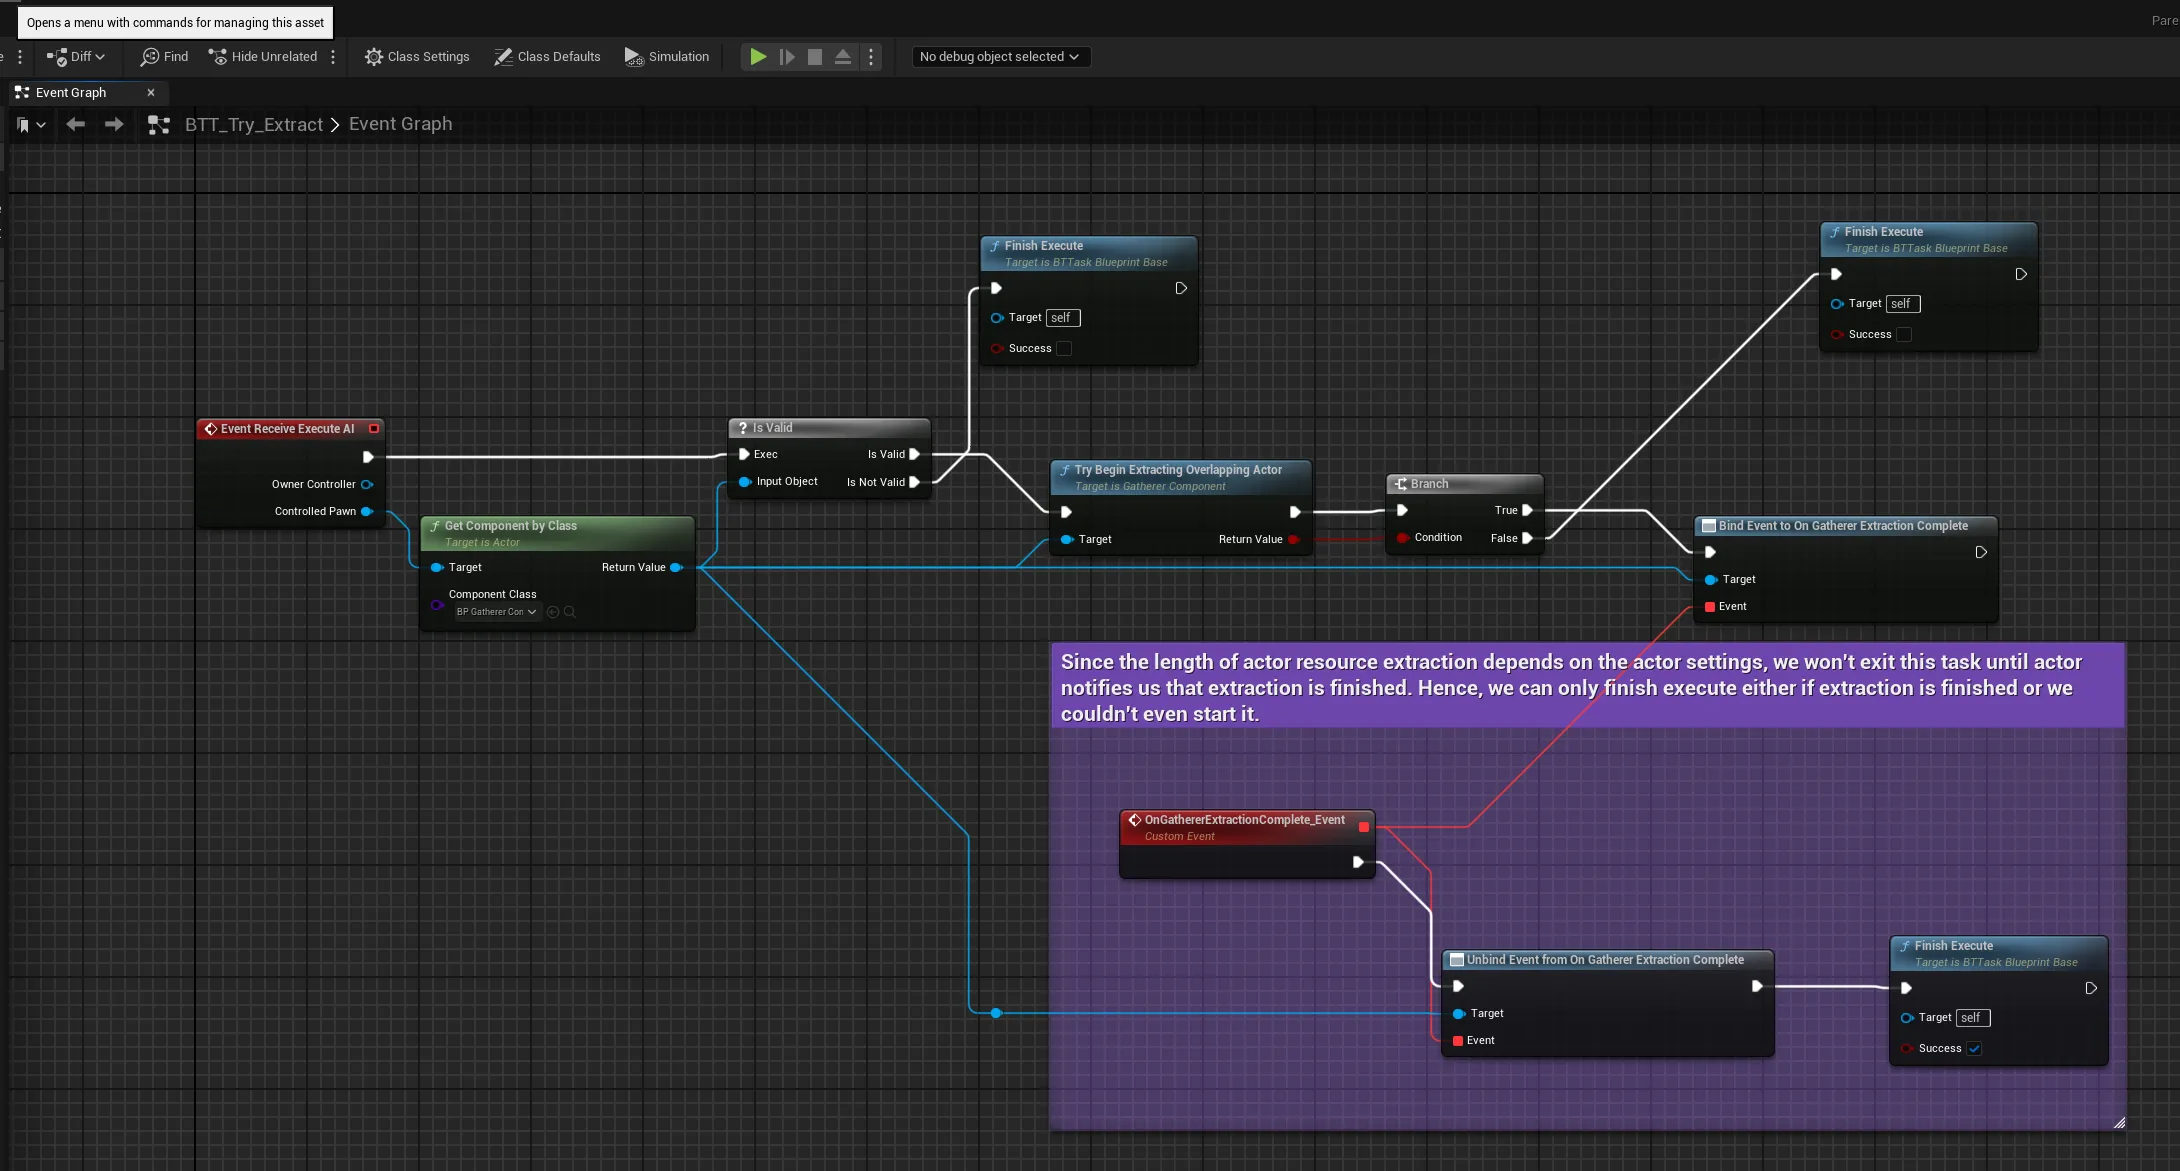Start Simulation mode
The image size is (2180, 1171).
coord(667,57)
